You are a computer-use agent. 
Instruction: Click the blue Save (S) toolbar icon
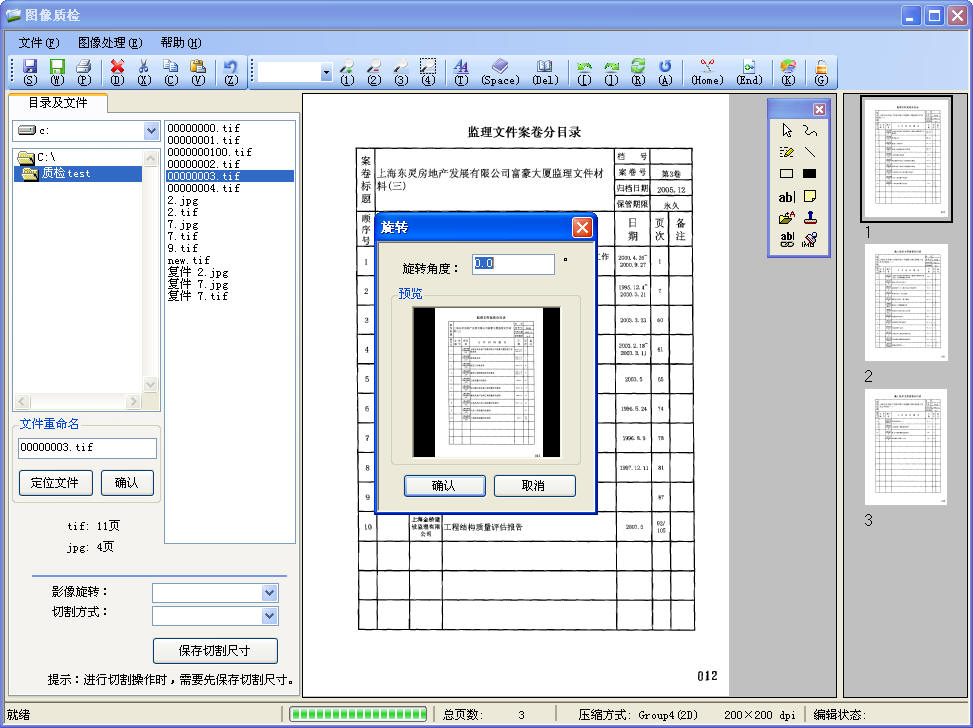(x=30, y=68)
